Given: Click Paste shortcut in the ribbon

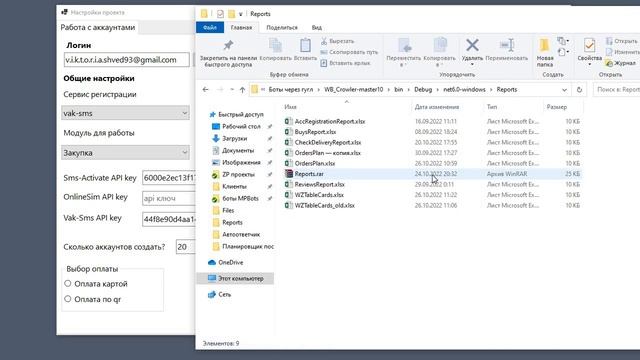Looking at the screenshot, I should 345,63.
